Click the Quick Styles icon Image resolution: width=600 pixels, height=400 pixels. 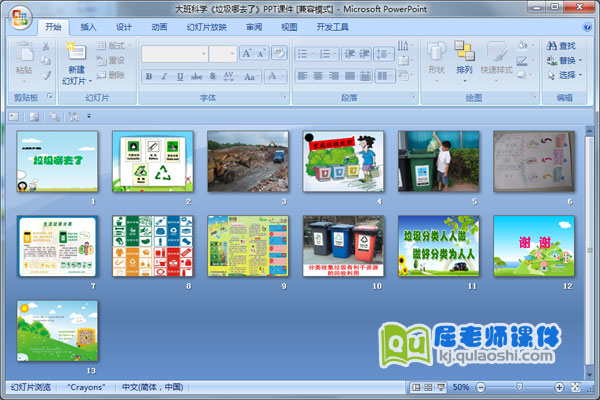click(496, 52)
